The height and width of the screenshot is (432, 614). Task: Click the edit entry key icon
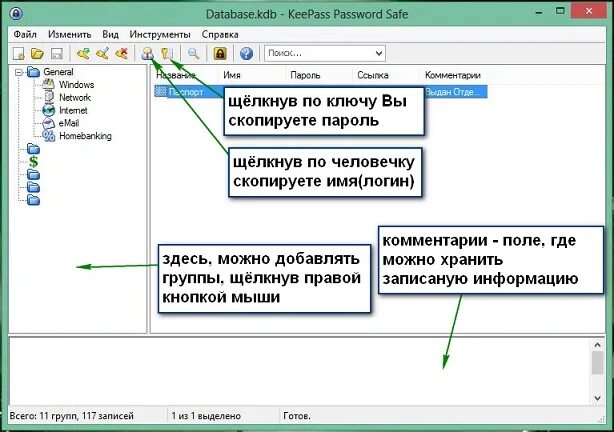coord(102,53)
